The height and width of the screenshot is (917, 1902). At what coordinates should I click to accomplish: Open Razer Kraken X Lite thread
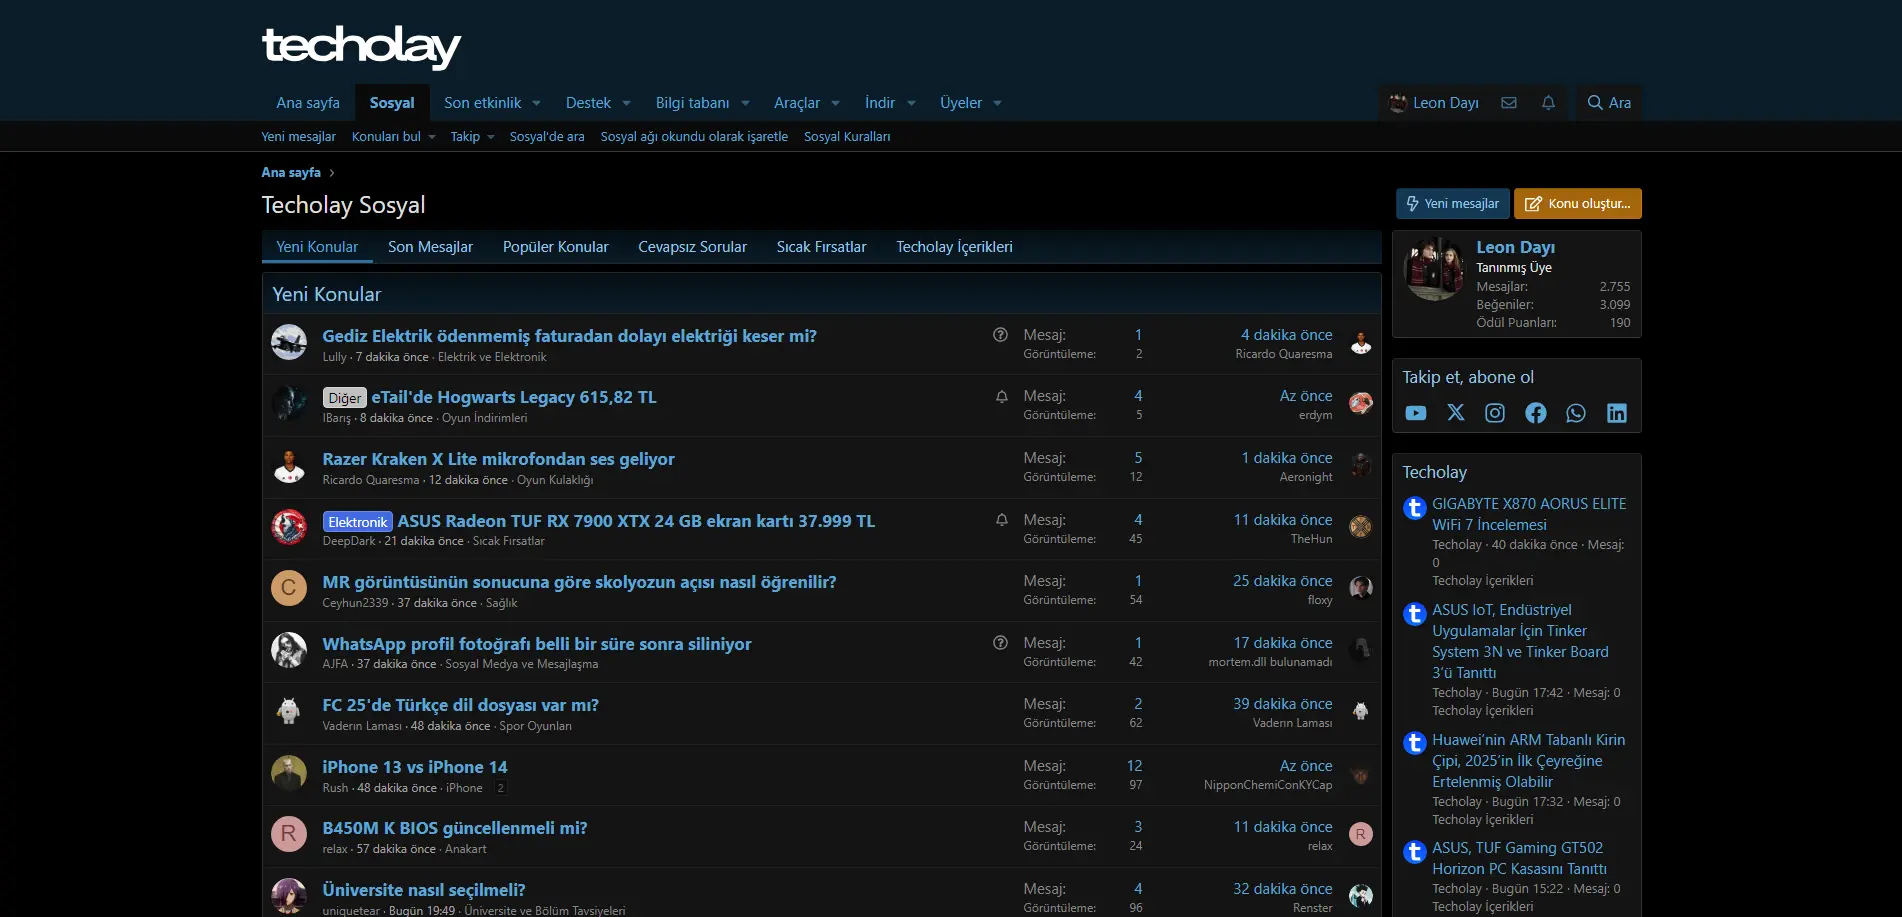pos(498,459)
